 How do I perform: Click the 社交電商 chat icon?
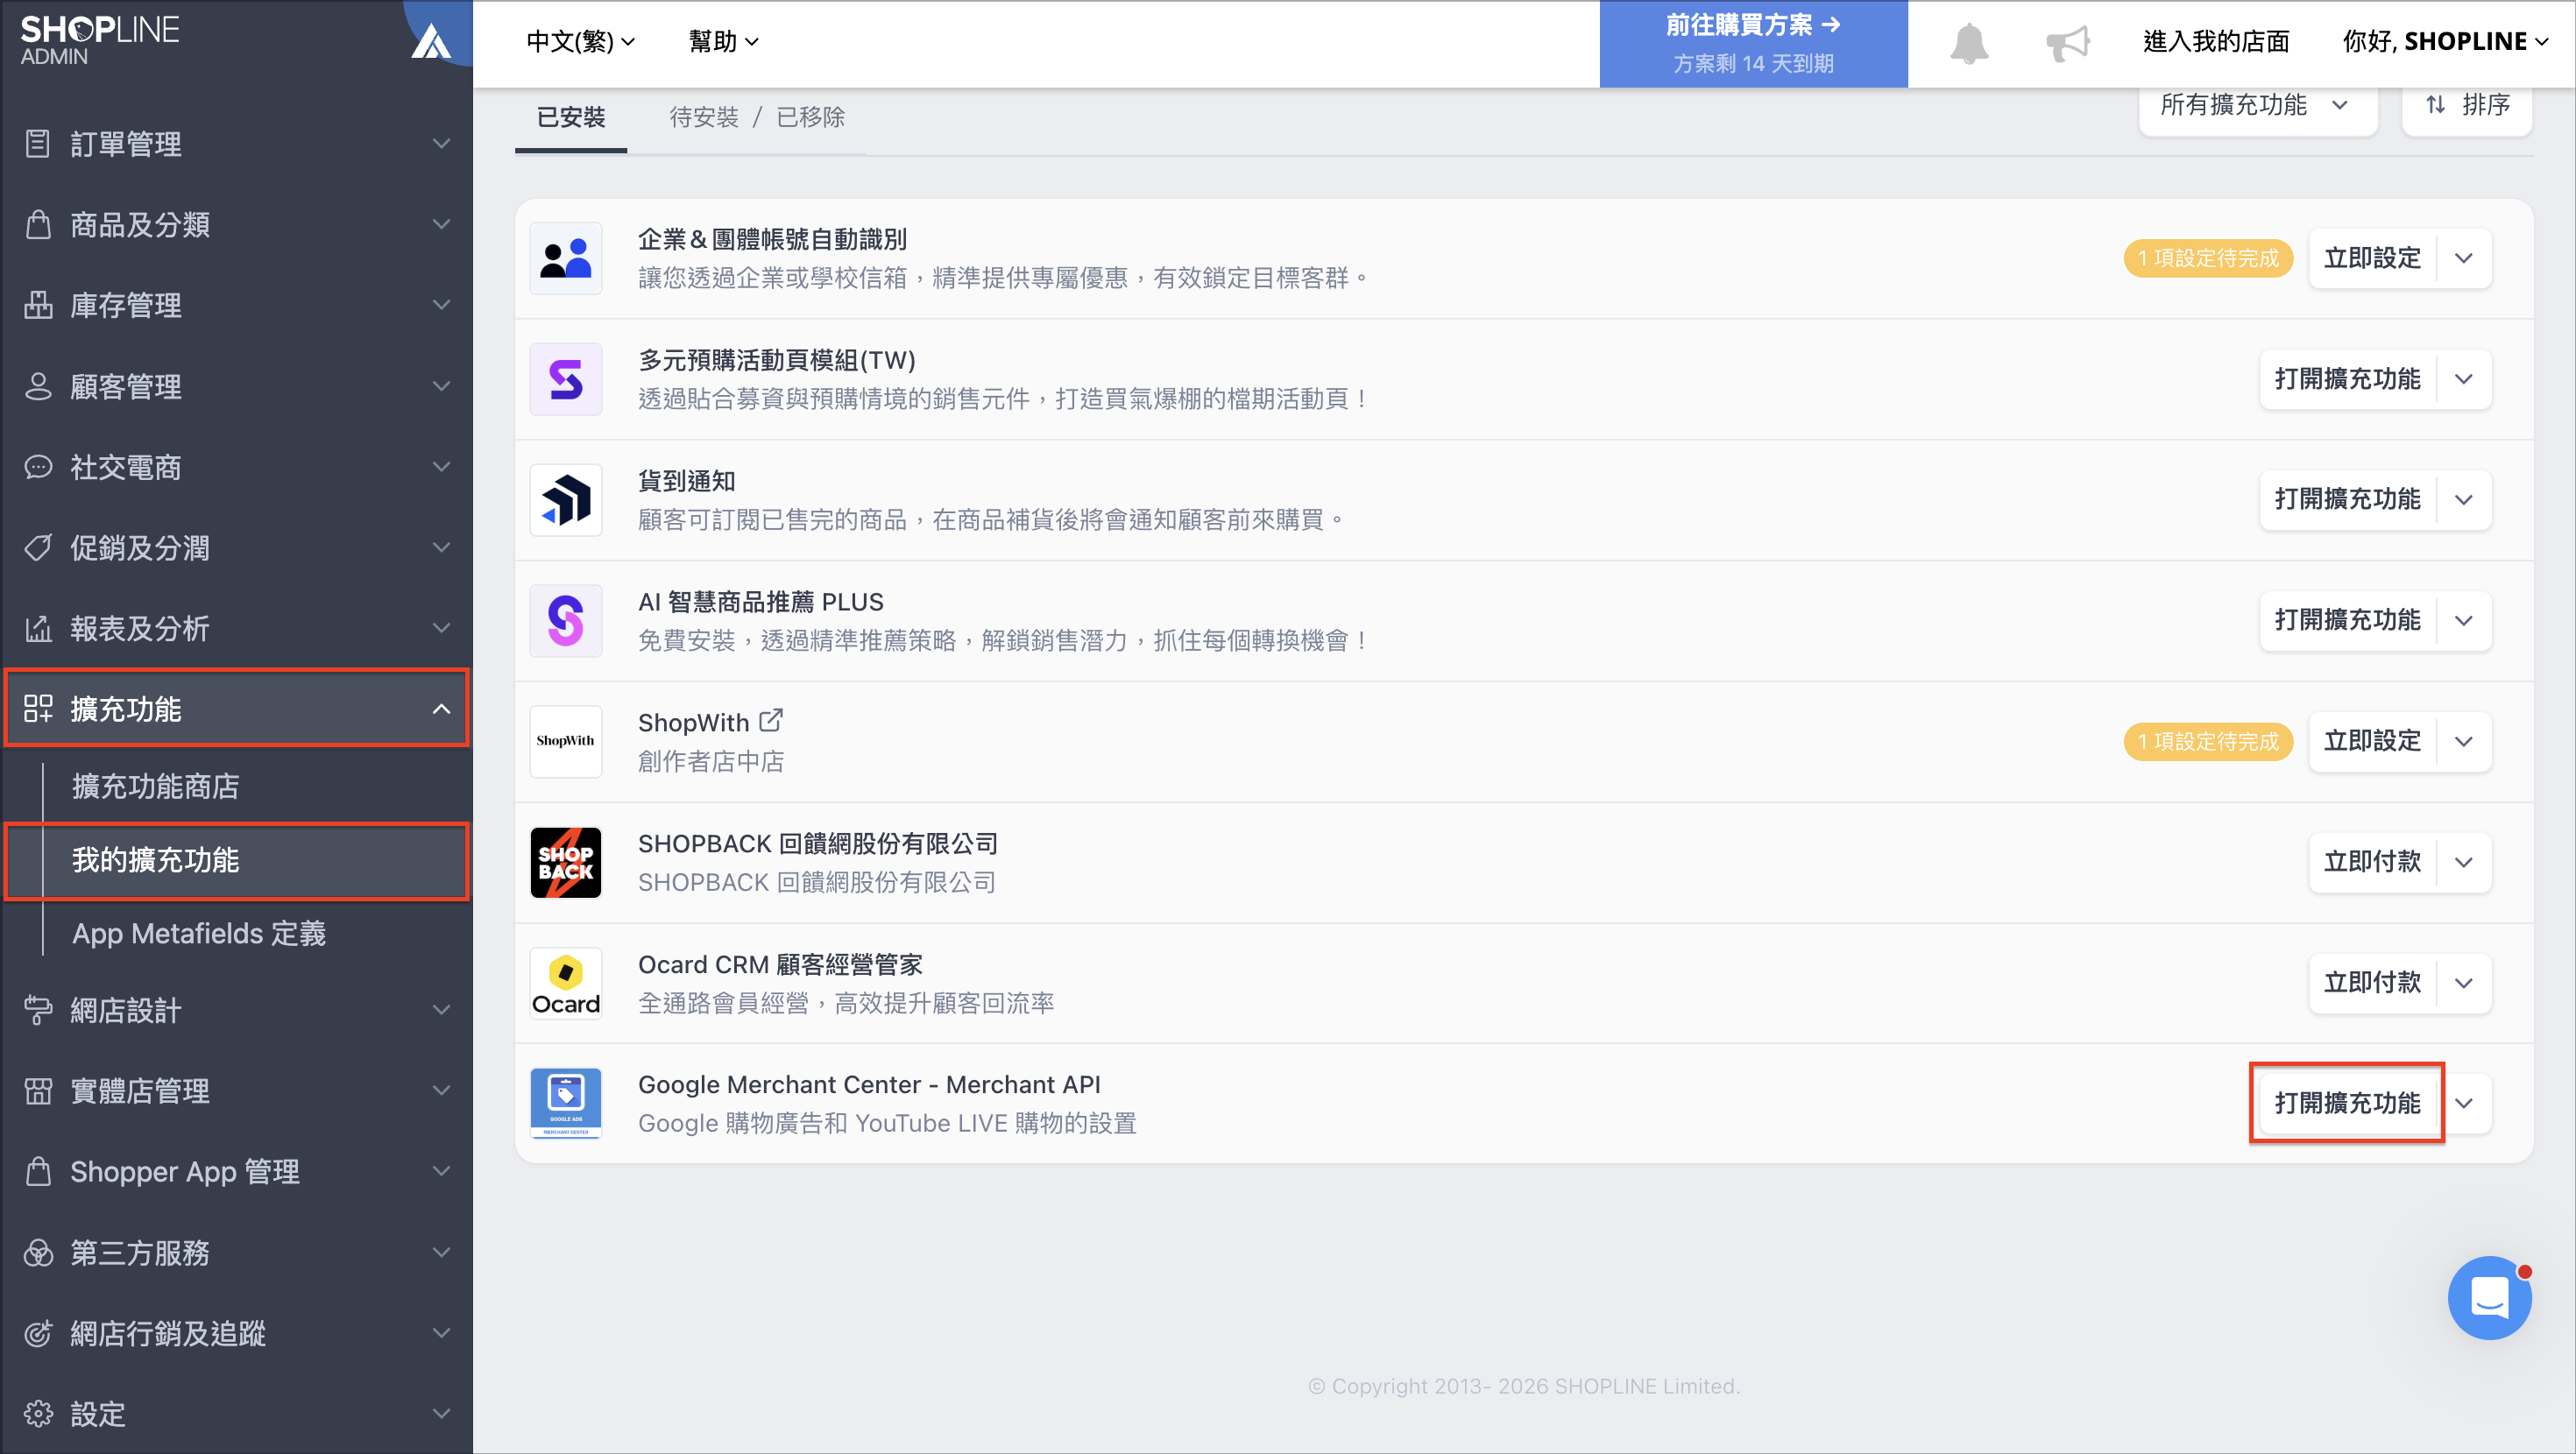(38, 467)
